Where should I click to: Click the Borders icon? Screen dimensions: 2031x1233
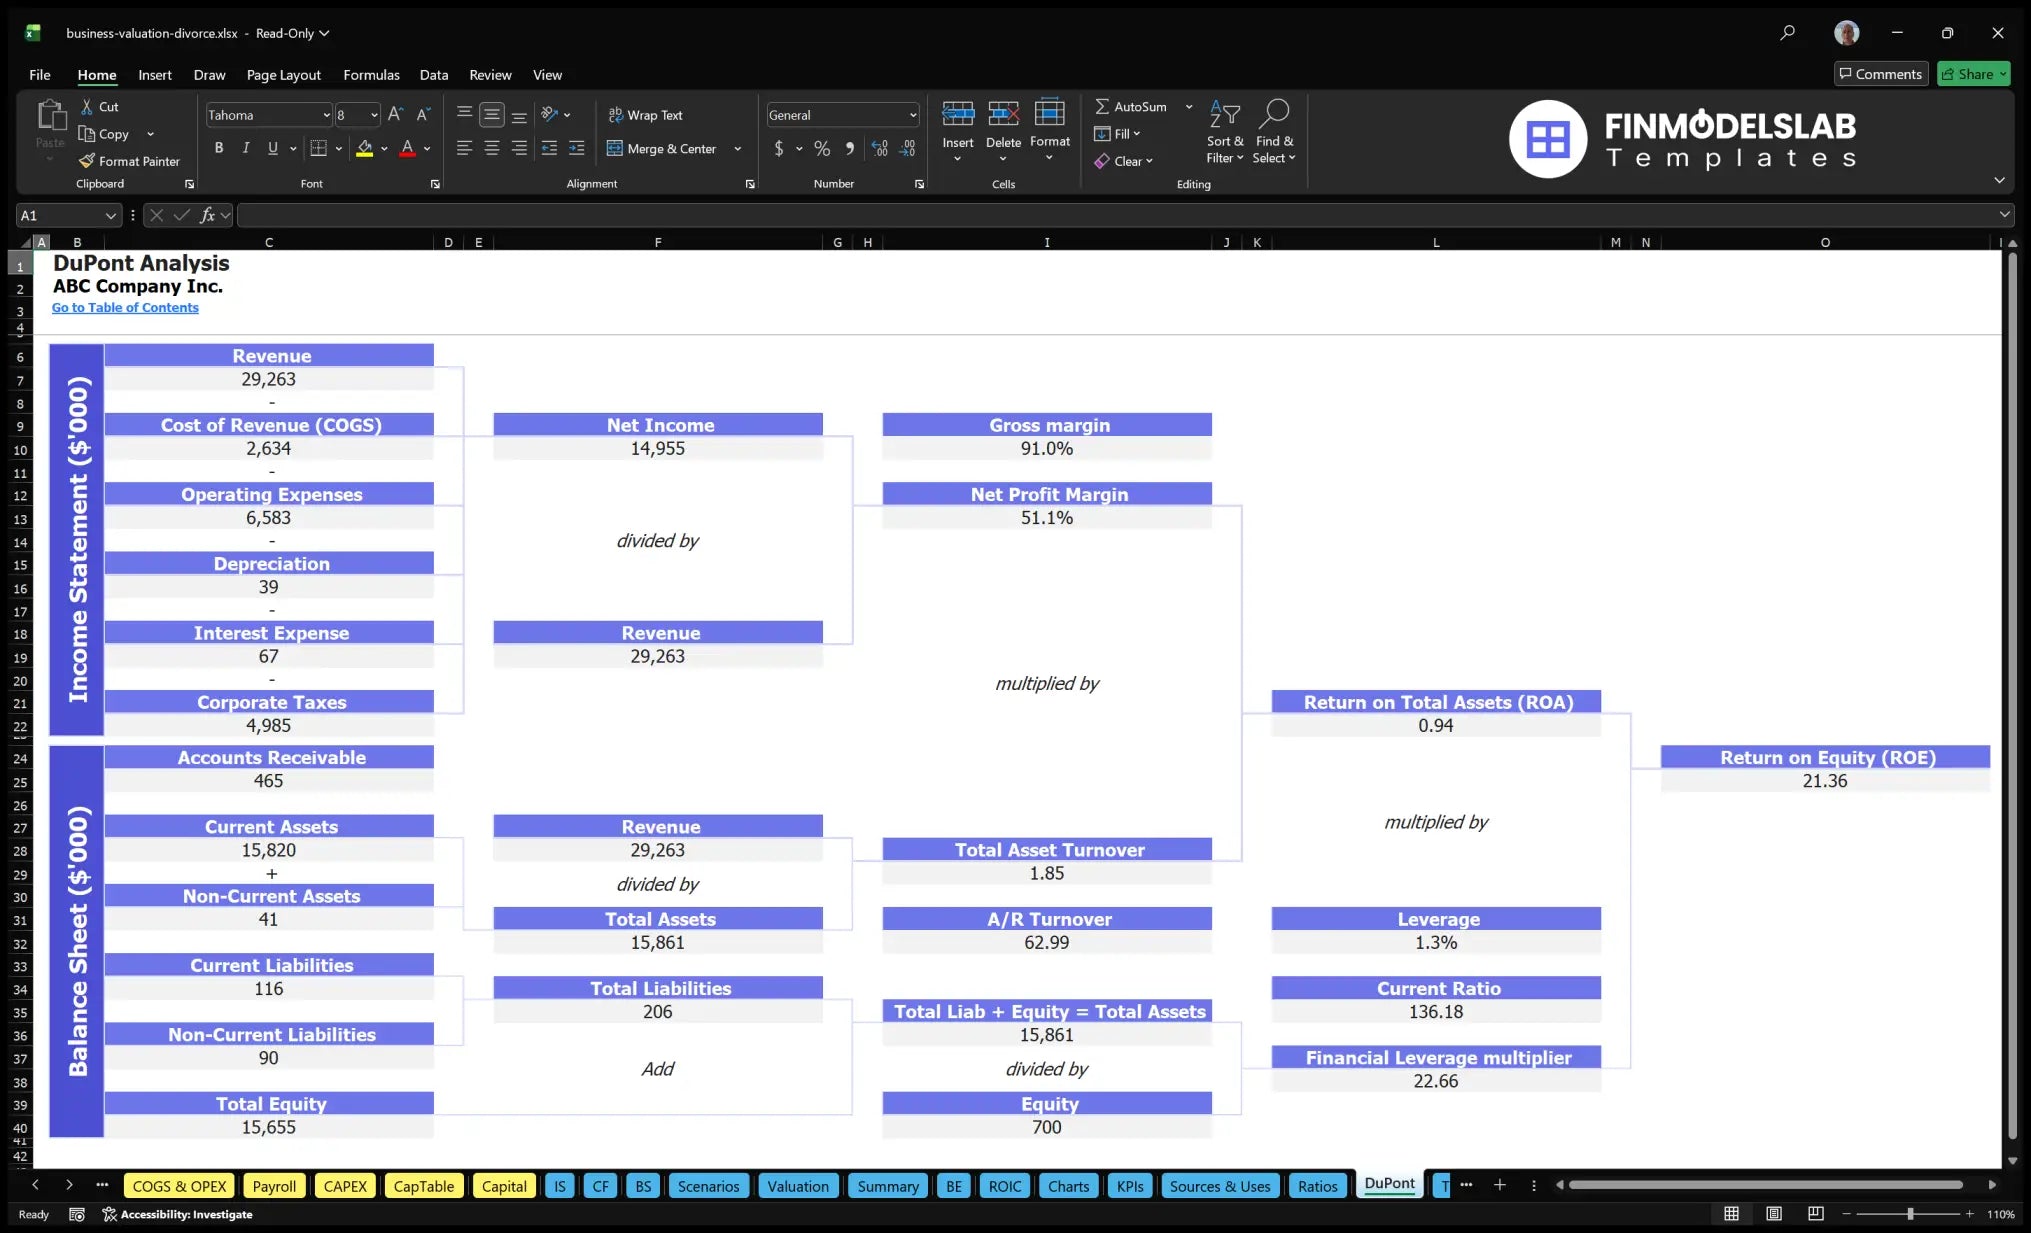click(319, 148)
